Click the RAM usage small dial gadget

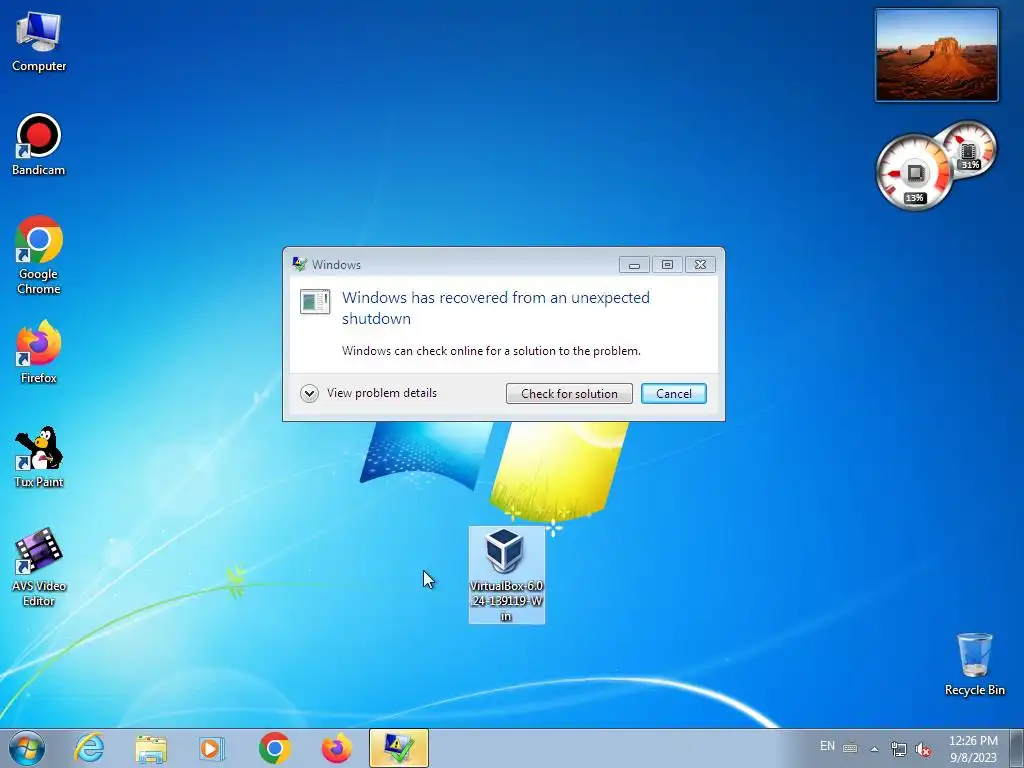point(968,150)
